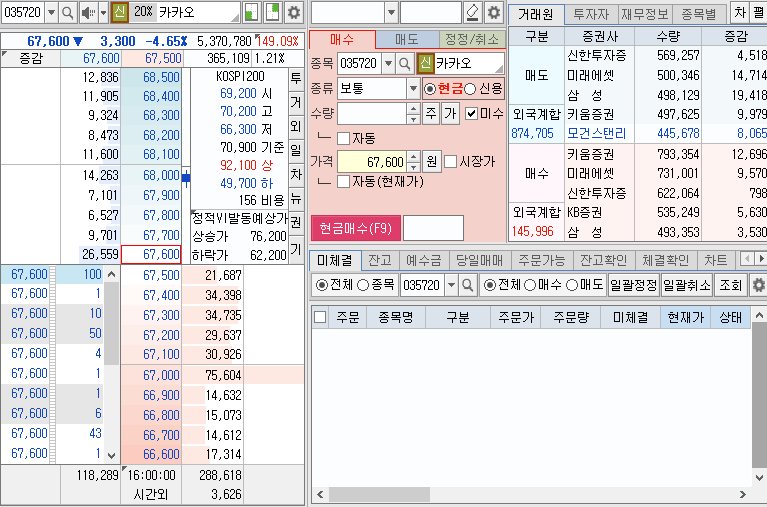Open the 투자자 tab
Viewport: 767px width, 507px height.
point(591,14)
